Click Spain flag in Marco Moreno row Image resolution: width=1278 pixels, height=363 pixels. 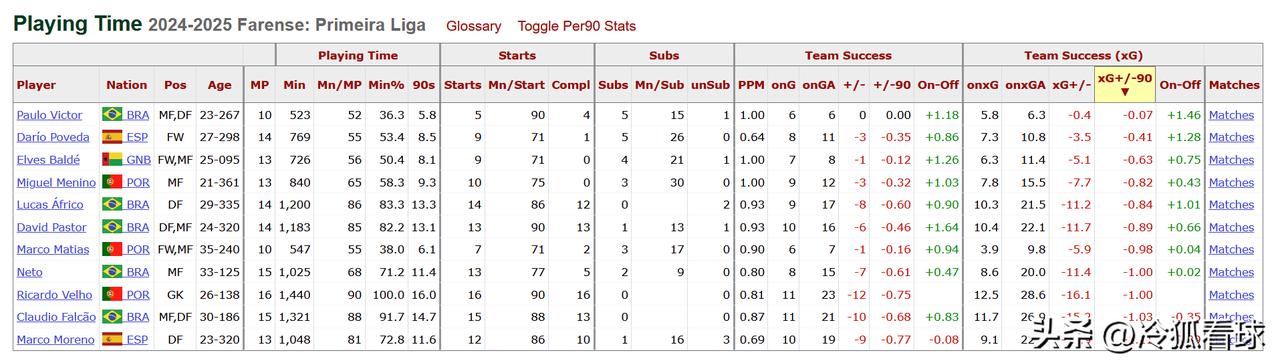(x=112, y=340)
